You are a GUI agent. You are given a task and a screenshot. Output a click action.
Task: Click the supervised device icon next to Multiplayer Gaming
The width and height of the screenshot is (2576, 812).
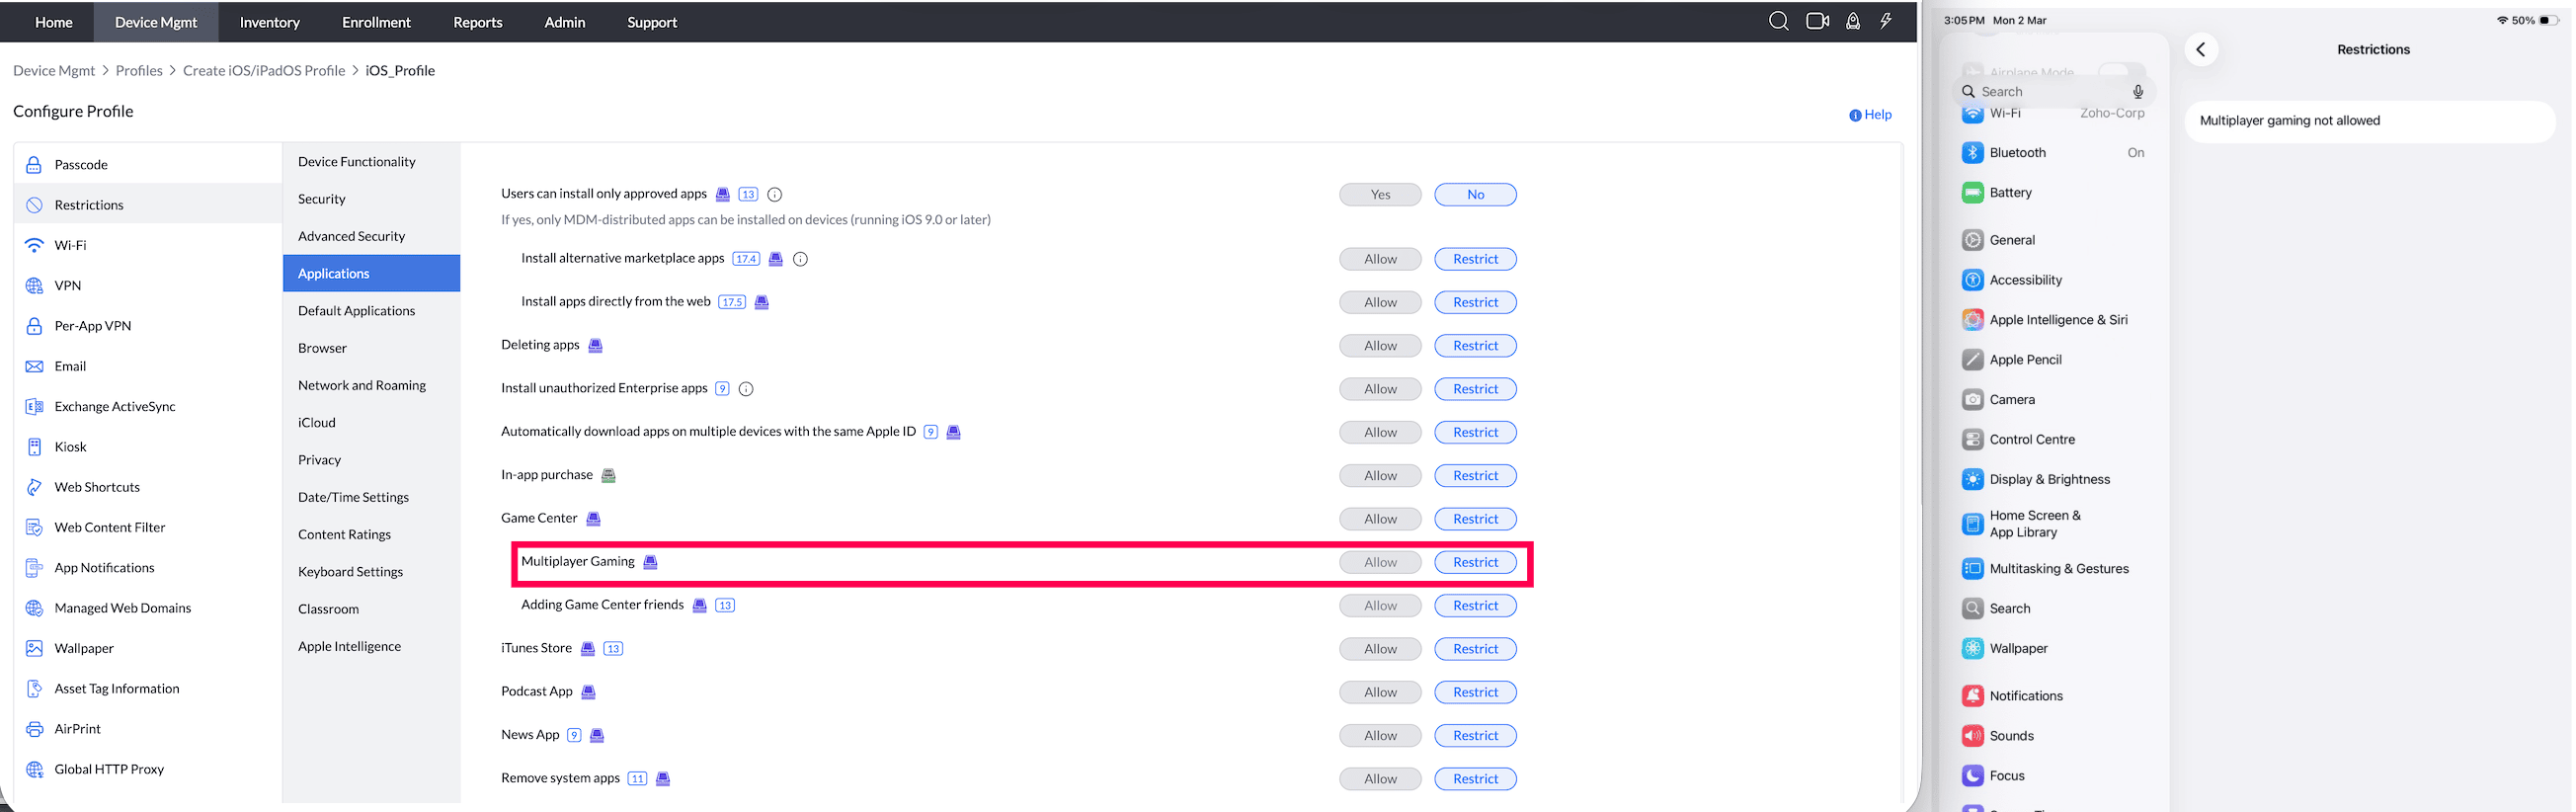click(650, 562)
